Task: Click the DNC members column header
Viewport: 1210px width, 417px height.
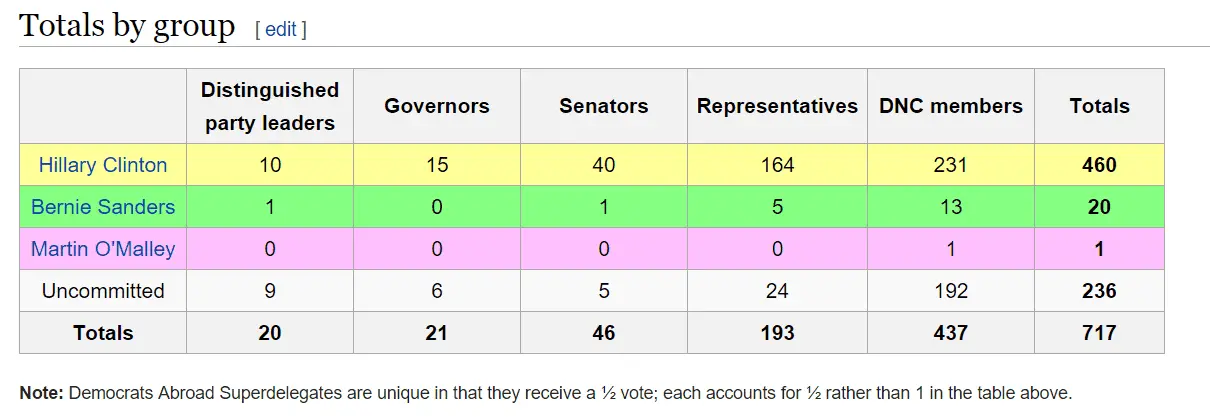Action: (950, 106)
